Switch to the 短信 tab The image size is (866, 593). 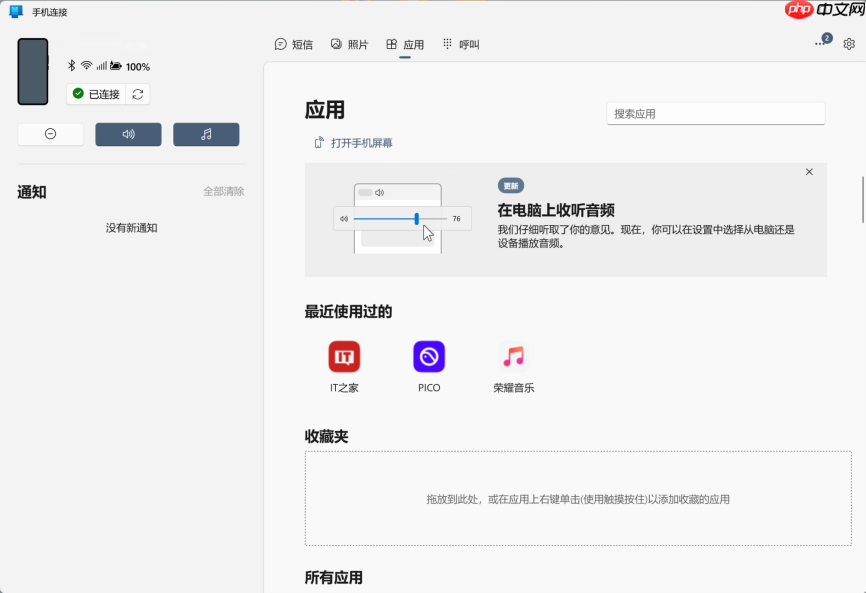[295, 44]
